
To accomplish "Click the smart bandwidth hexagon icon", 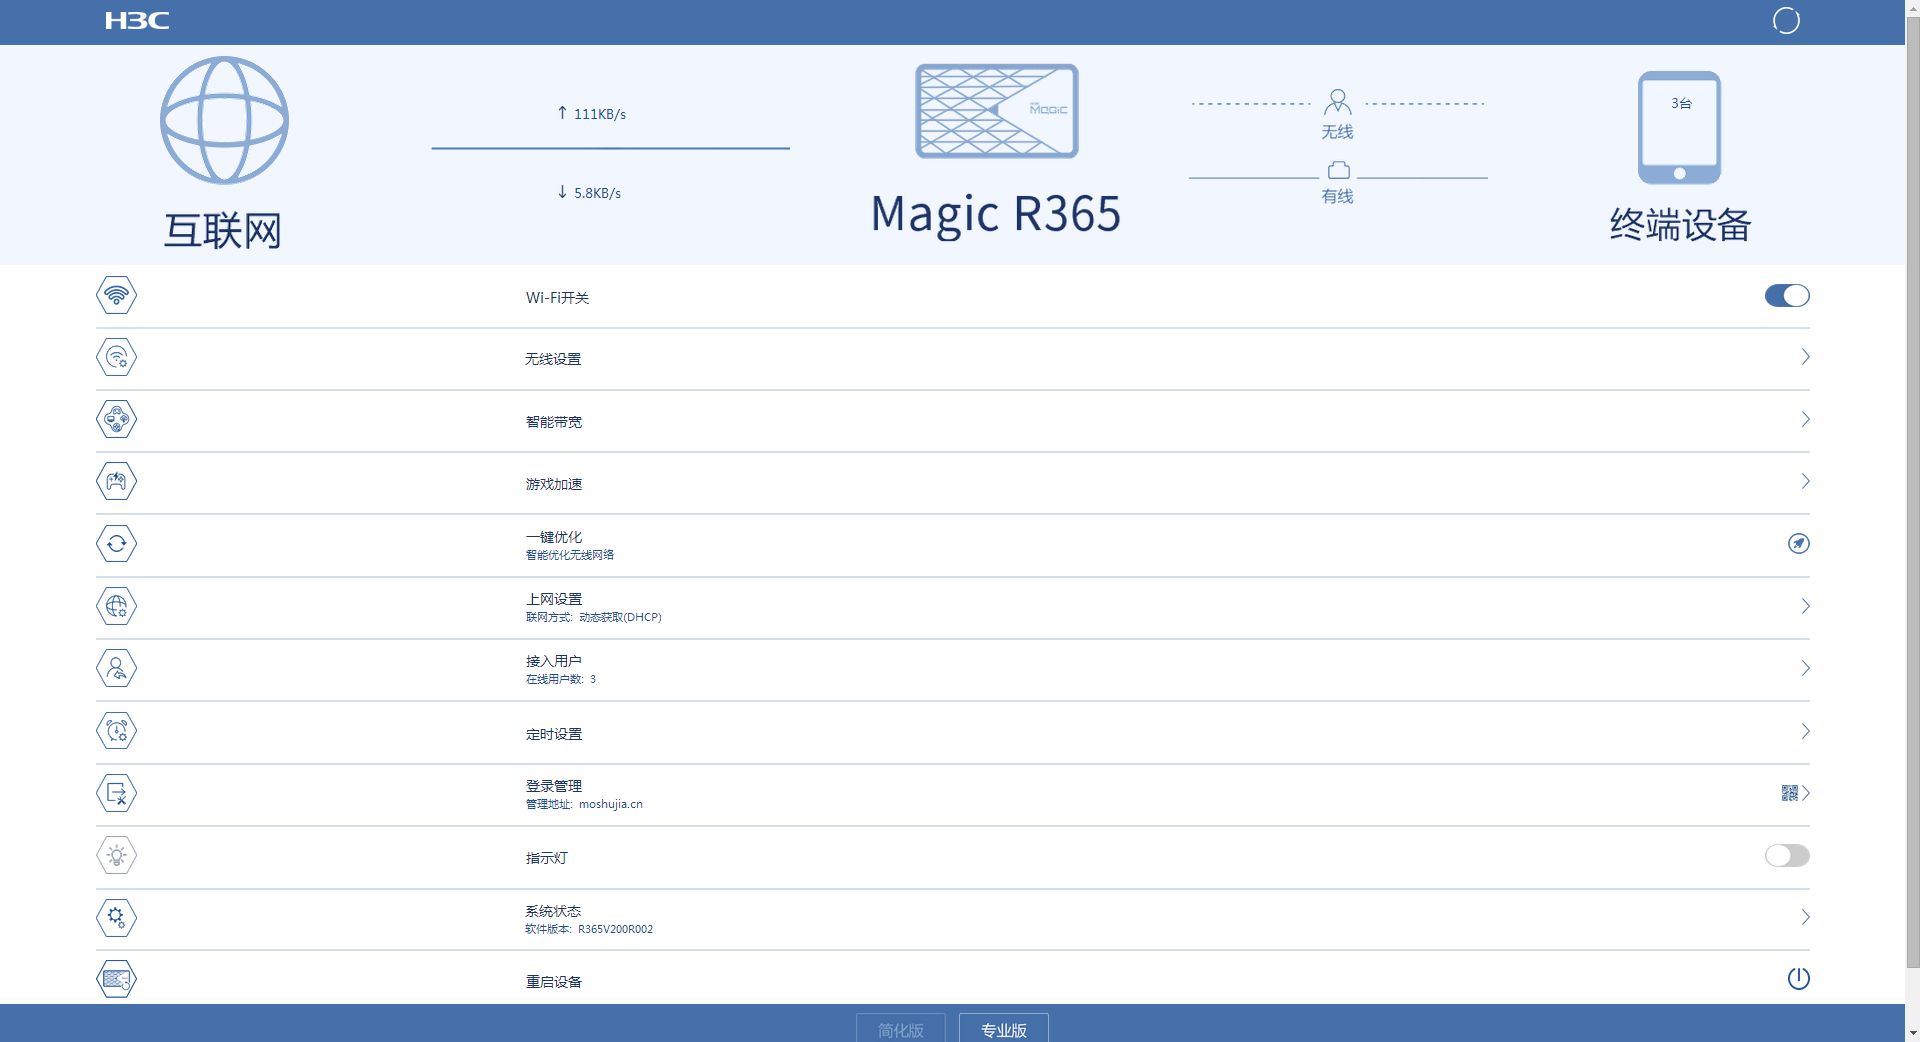I will click(116, 419).
